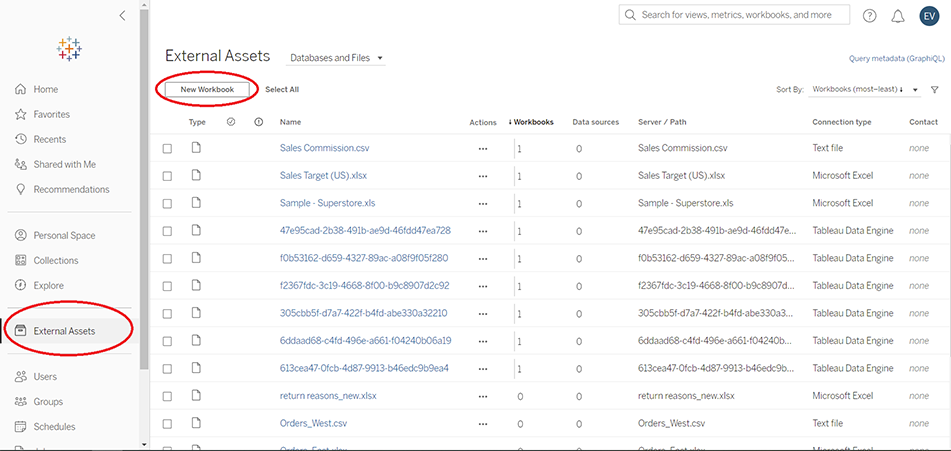The image size is (951, 451).
Task: Click the Tableau logo icon
Action: click(70, 49)
